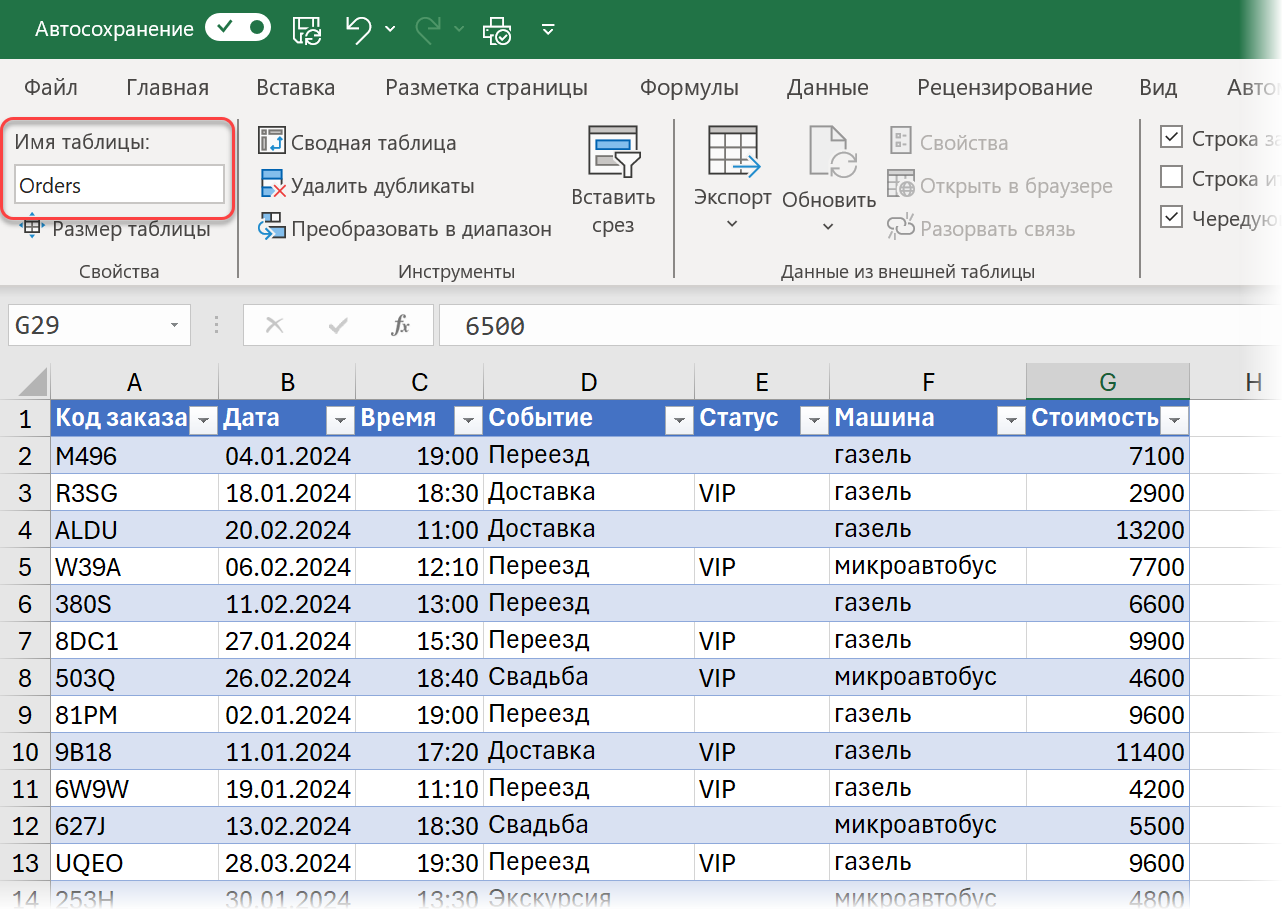The width and height of the screenshot is (1283, 910).
Task: Click the fx insert function icon
Action: 401,326
